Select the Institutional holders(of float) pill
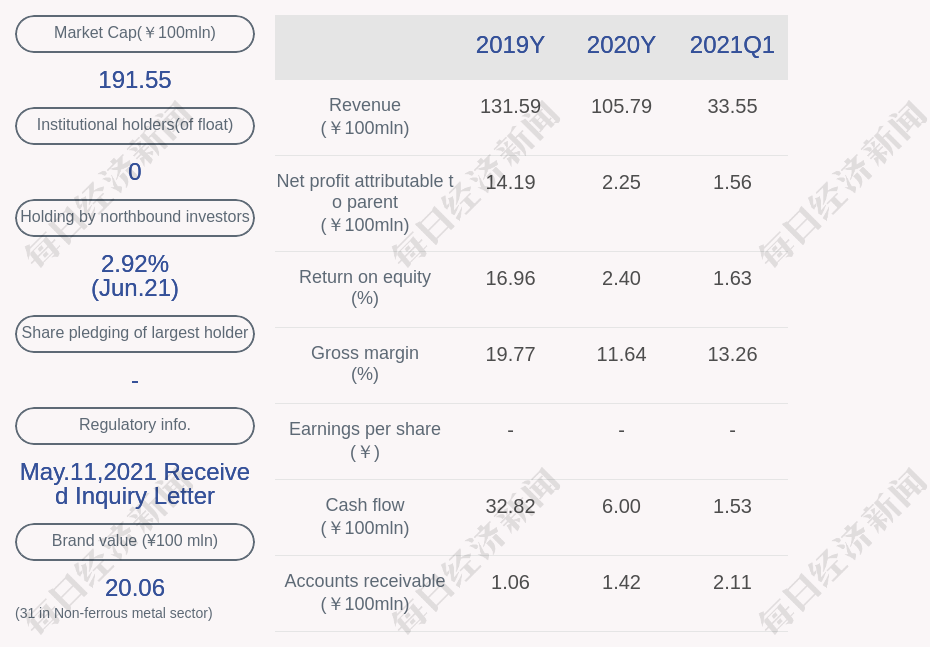 tap(135, 125)
